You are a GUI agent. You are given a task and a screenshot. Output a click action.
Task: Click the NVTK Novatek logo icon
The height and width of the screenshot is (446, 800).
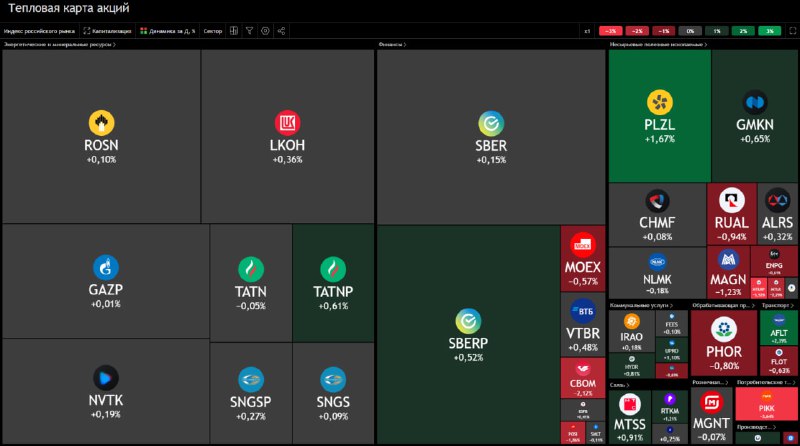click(x=106, y=378)
